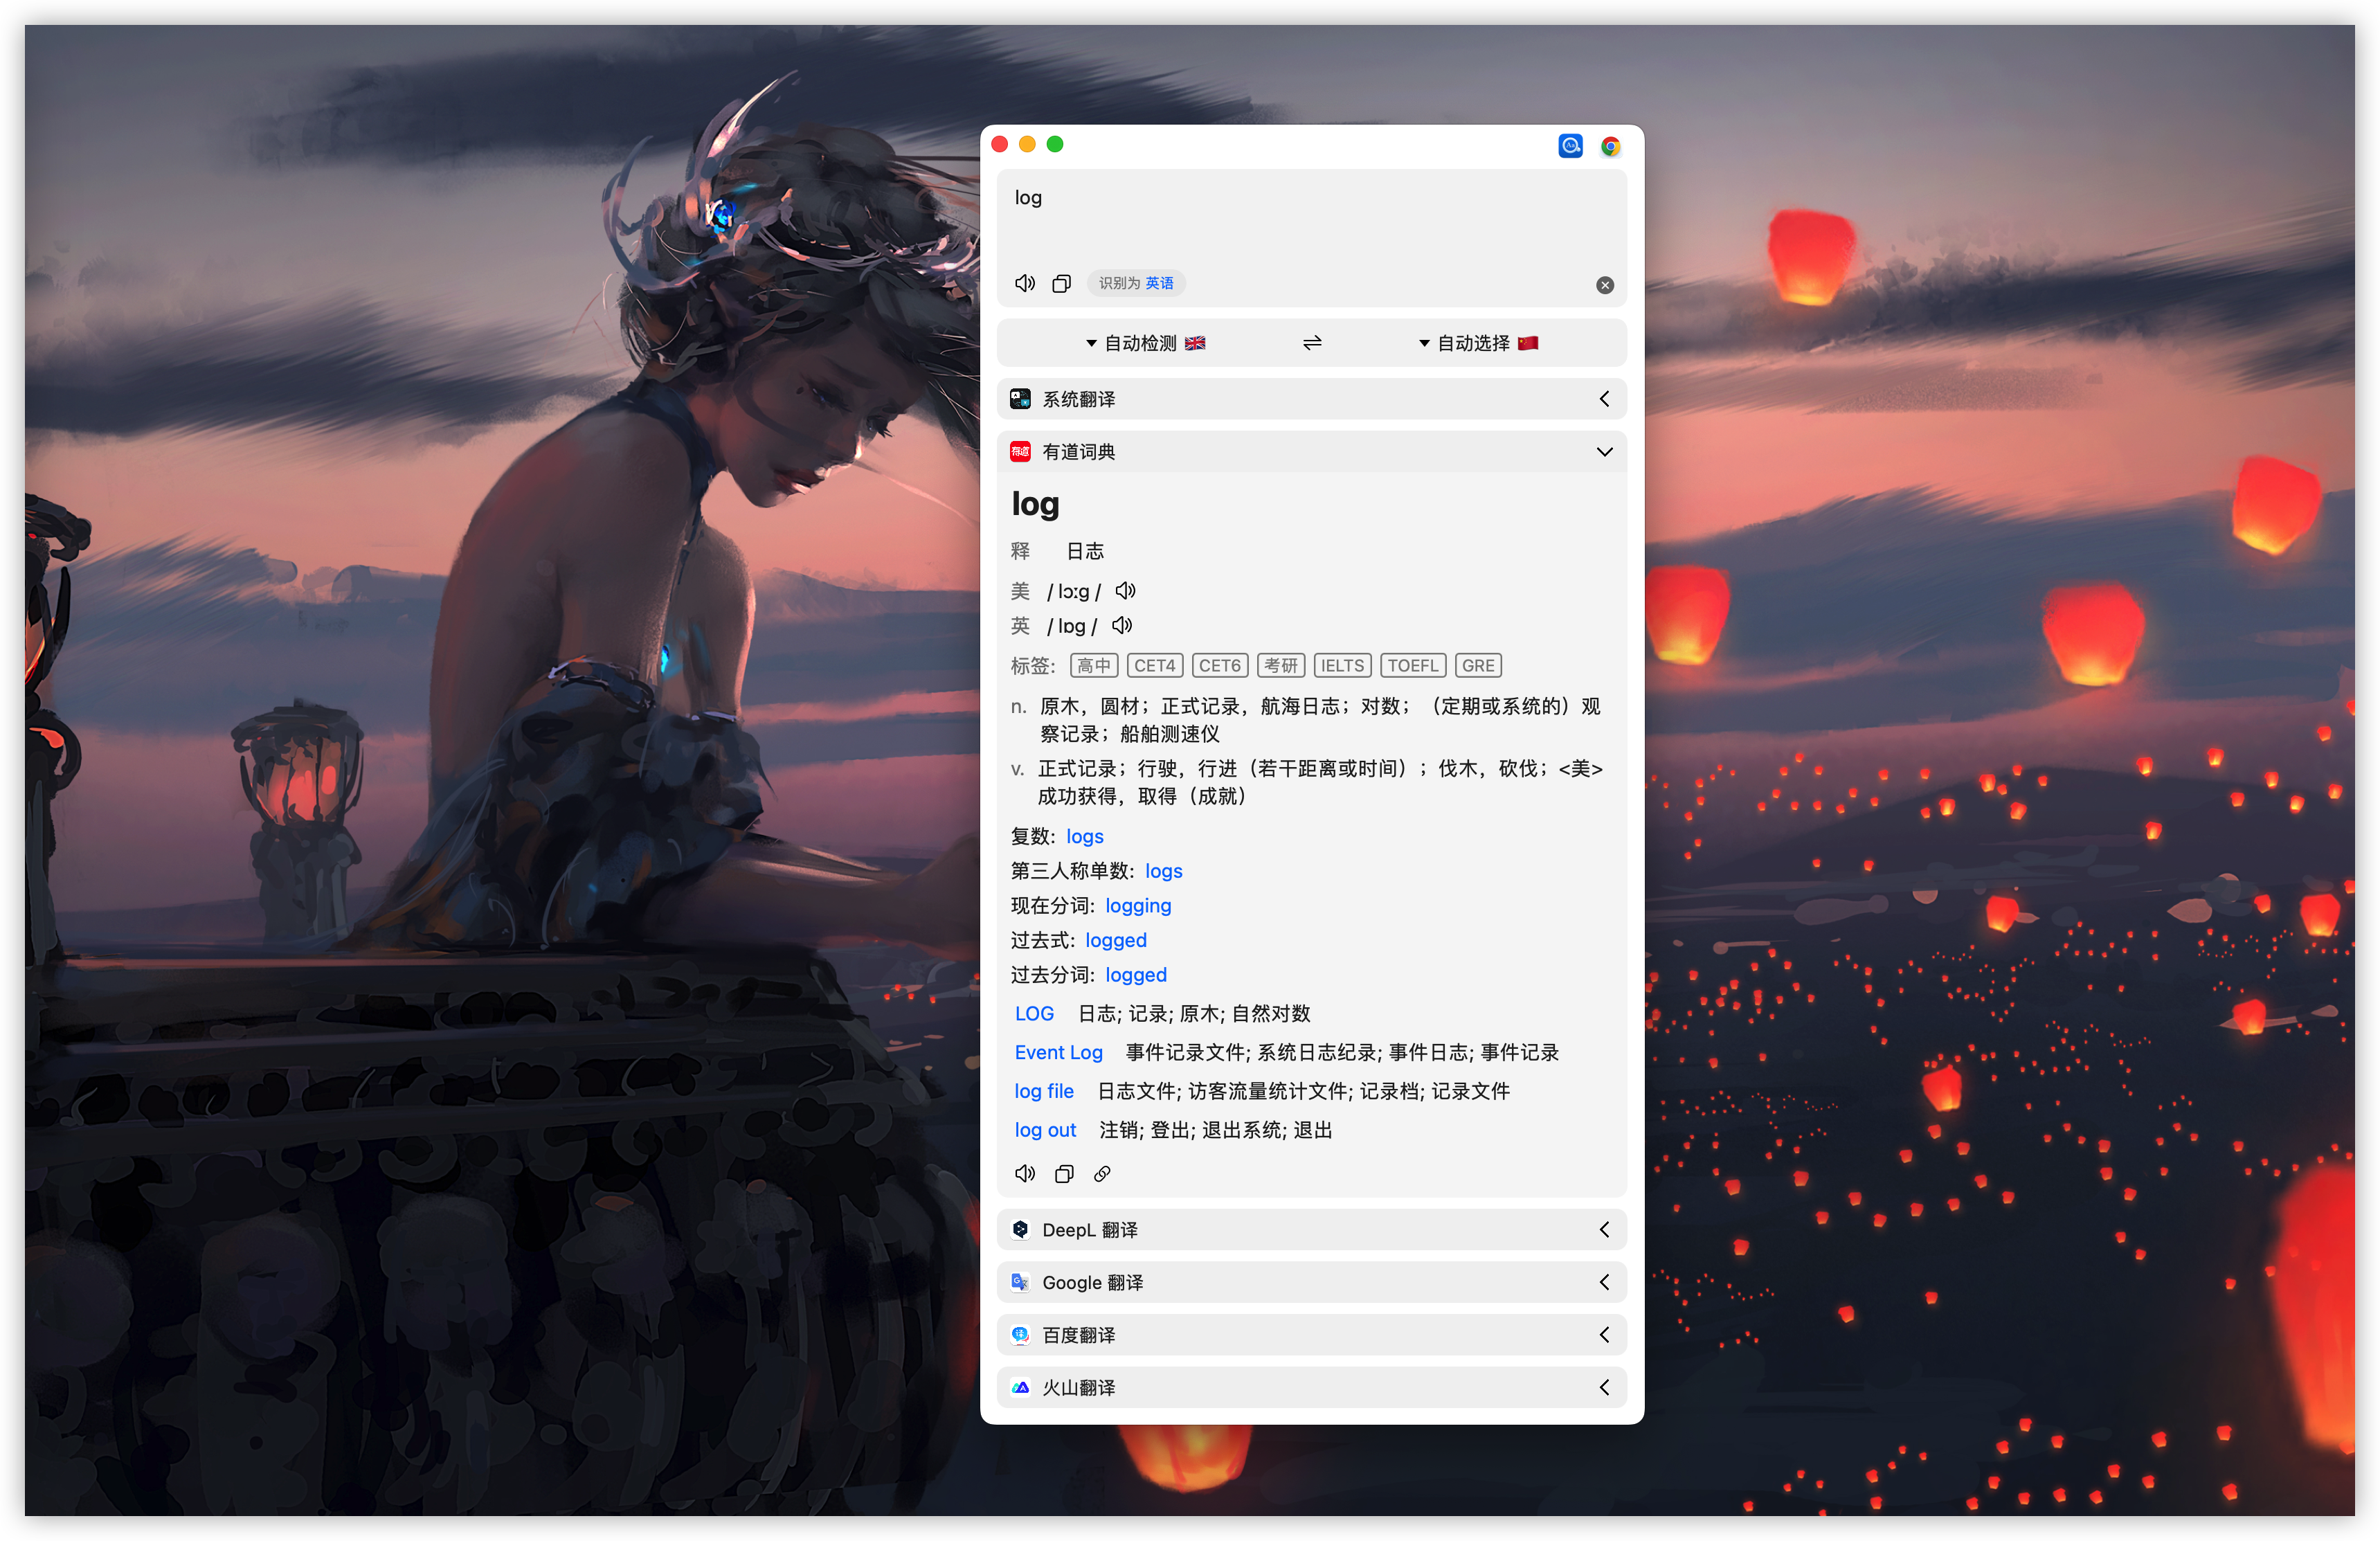Open 自动检测 source language dropdown

(1144, 343)
